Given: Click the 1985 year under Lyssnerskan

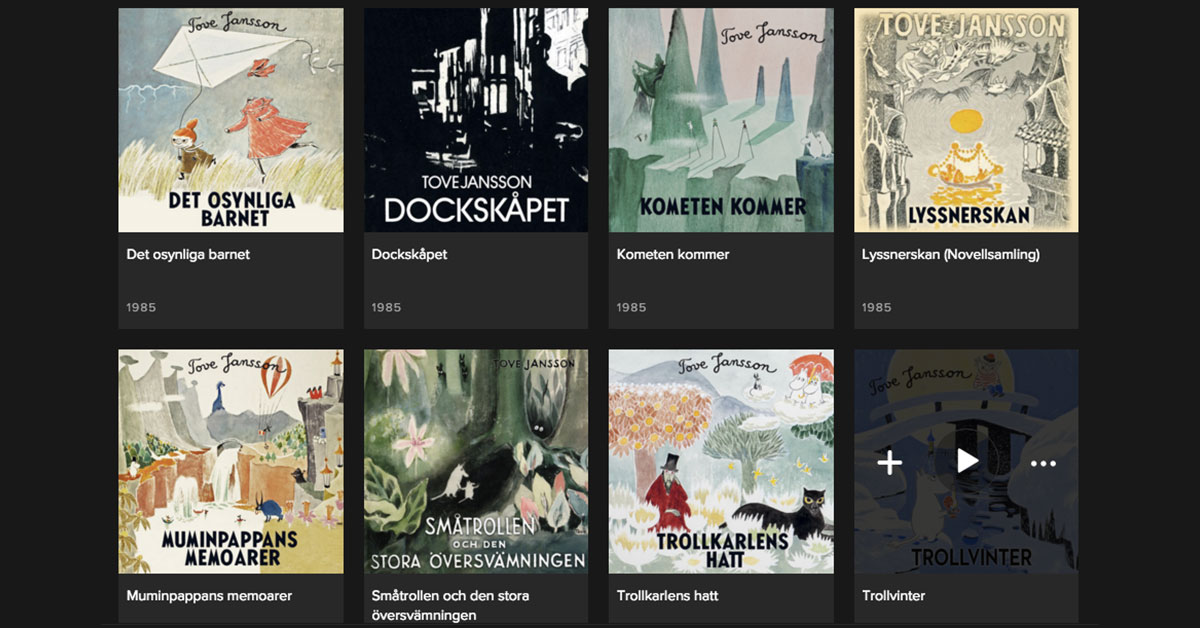Looking at the screenshot, I should tap(876, 307).
